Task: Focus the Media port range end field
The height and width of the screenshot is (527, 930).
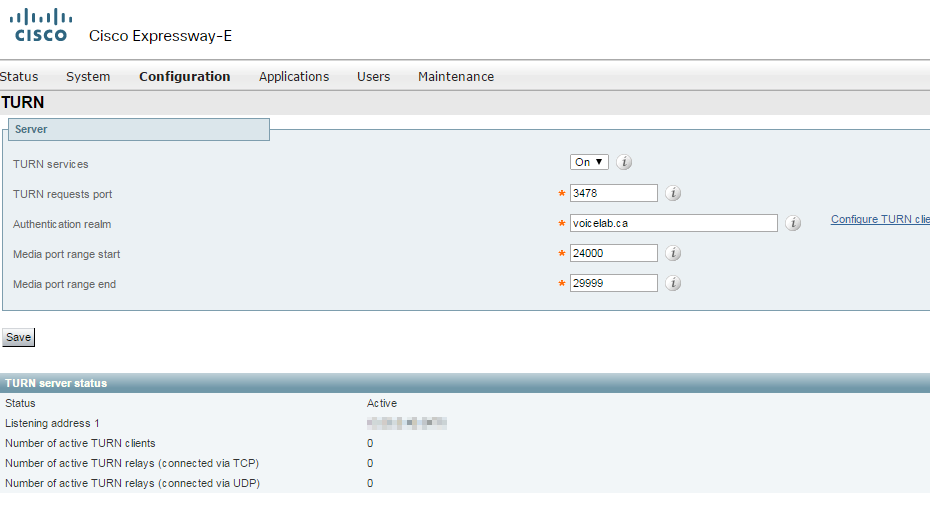Action: coord(613,283)
